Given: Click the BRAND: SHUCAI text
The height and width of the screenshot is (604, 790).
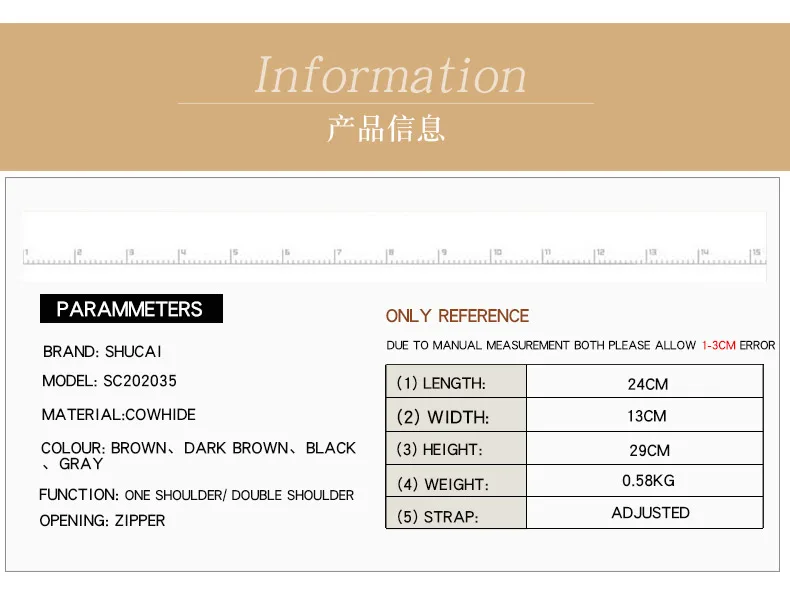Looking at the screenshot, I should pos(102,352).
